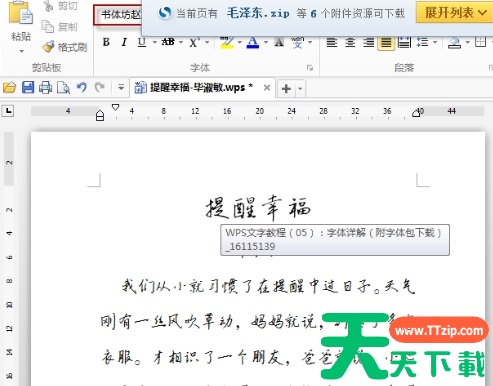Create a new document tab with plus
Viewport: 493px width, 386px height.
(286, 89)
